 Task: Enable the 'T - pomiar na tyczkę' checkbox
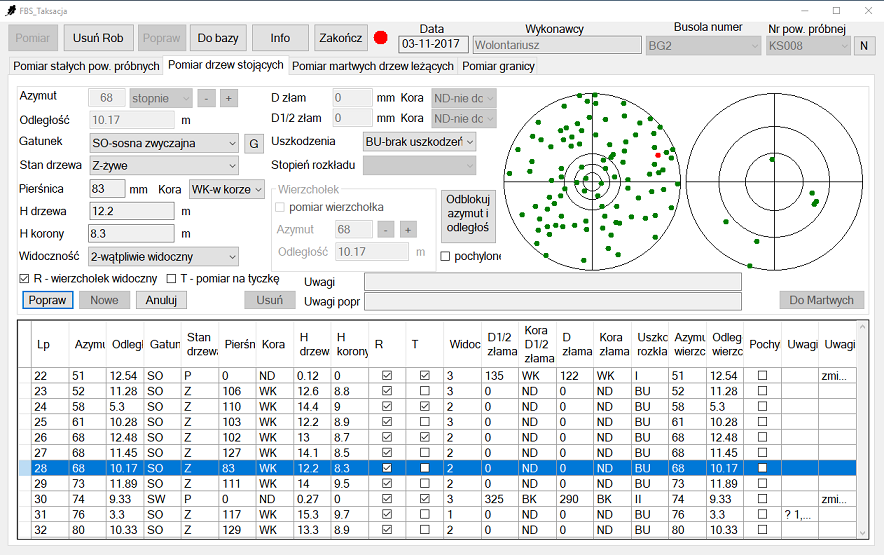pyautogui.click(x=172, y=278)
